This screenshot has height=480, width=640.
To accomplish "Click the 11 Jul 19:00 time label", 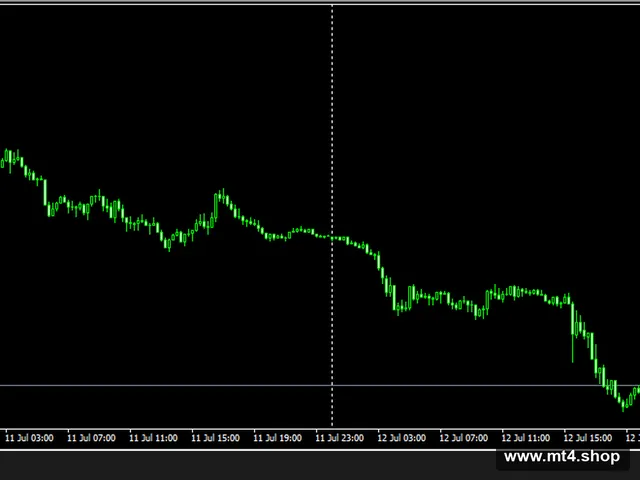I will click(x=277, y=438).
